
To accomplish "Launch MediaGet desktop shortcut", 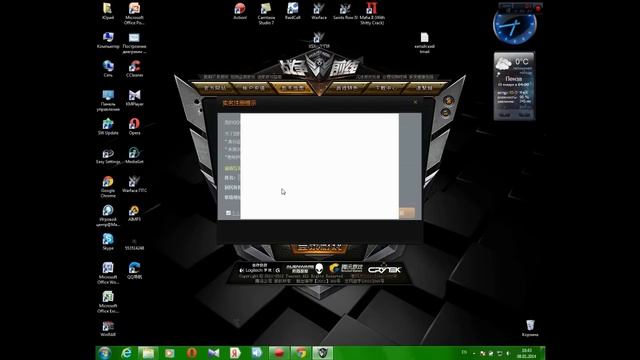I will click(x=134, y=156).
